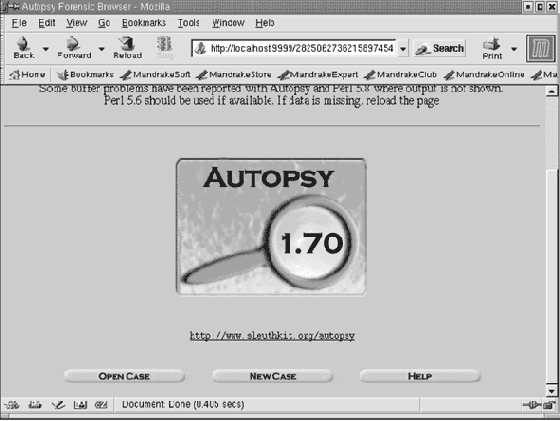Click the vertical scrollbar up arrow
This screenshot has height=421, width=560.
point(552,91)
